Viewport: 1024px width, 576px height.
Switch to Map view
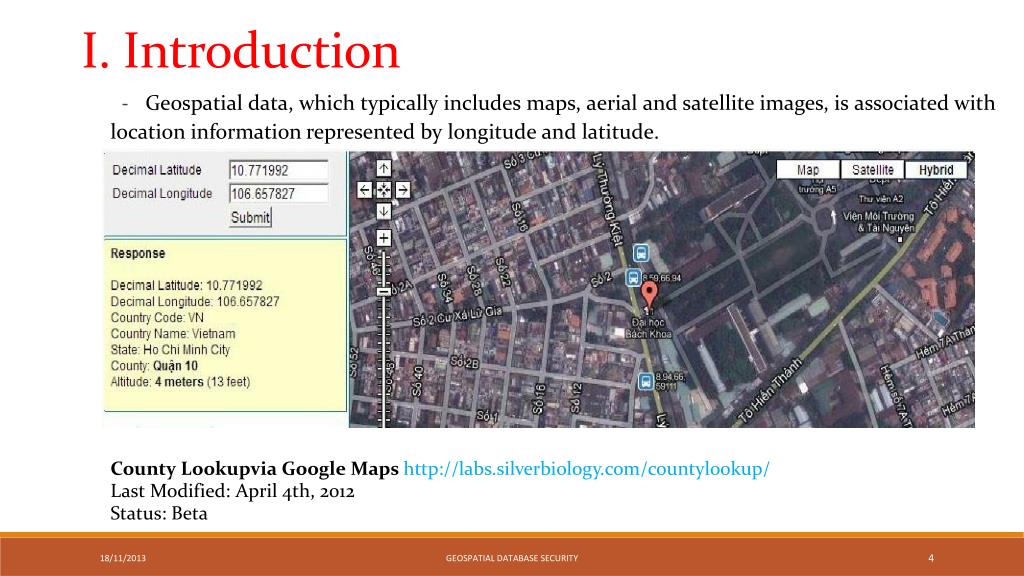(808, 170)
